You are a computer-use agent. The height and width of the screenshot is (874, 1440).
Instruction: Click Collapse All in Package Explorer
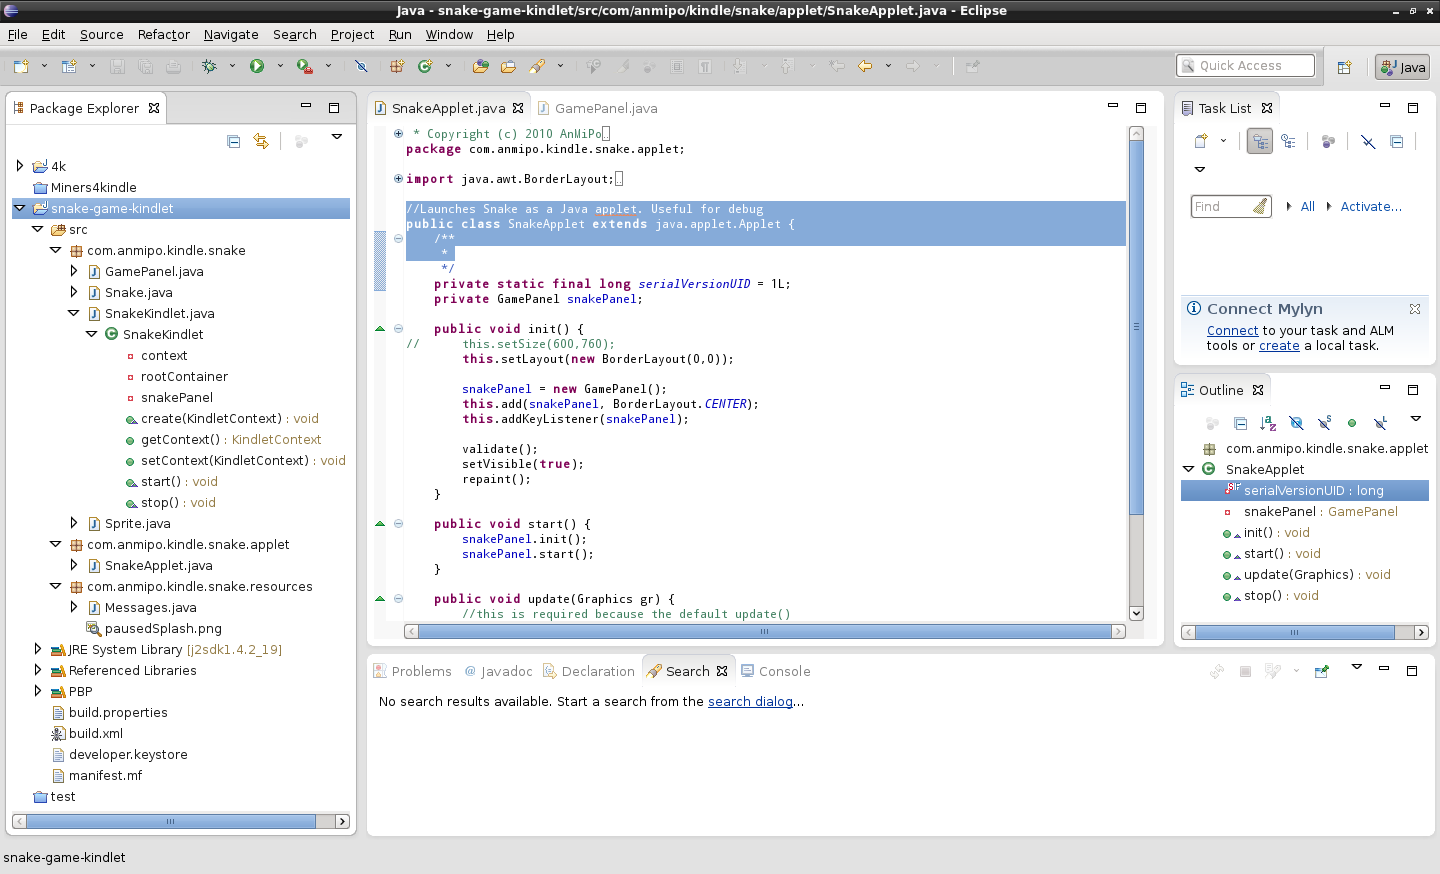[234, 141]
